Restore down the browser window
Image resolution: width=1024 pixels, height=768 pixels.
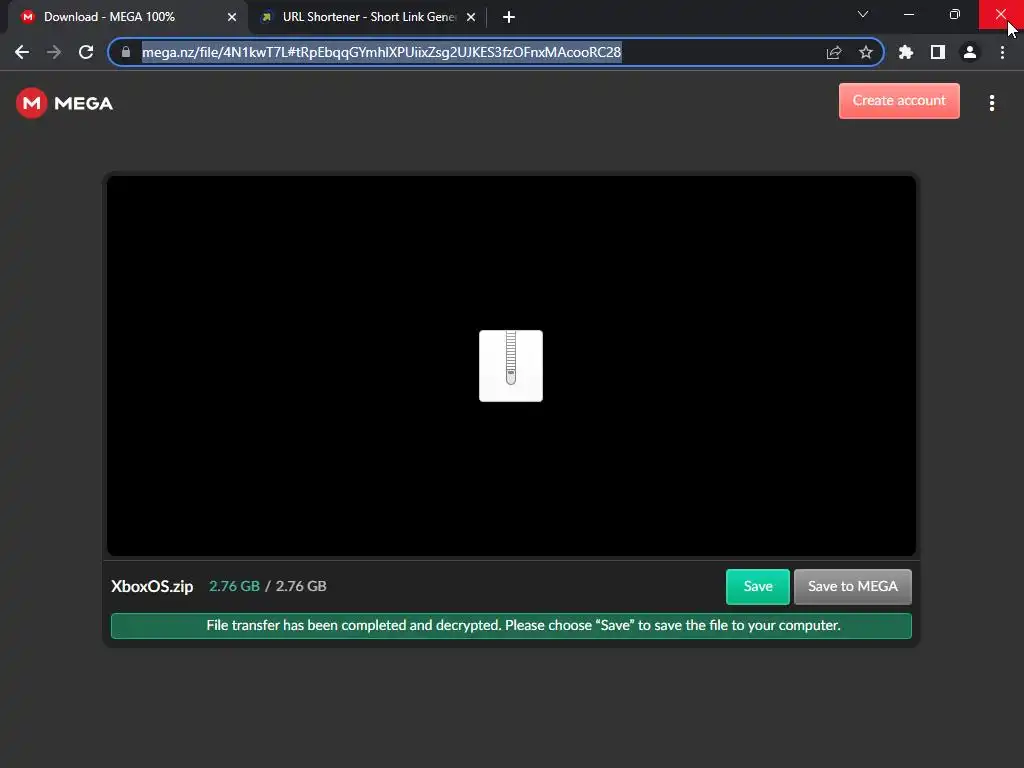click(954, 14)
